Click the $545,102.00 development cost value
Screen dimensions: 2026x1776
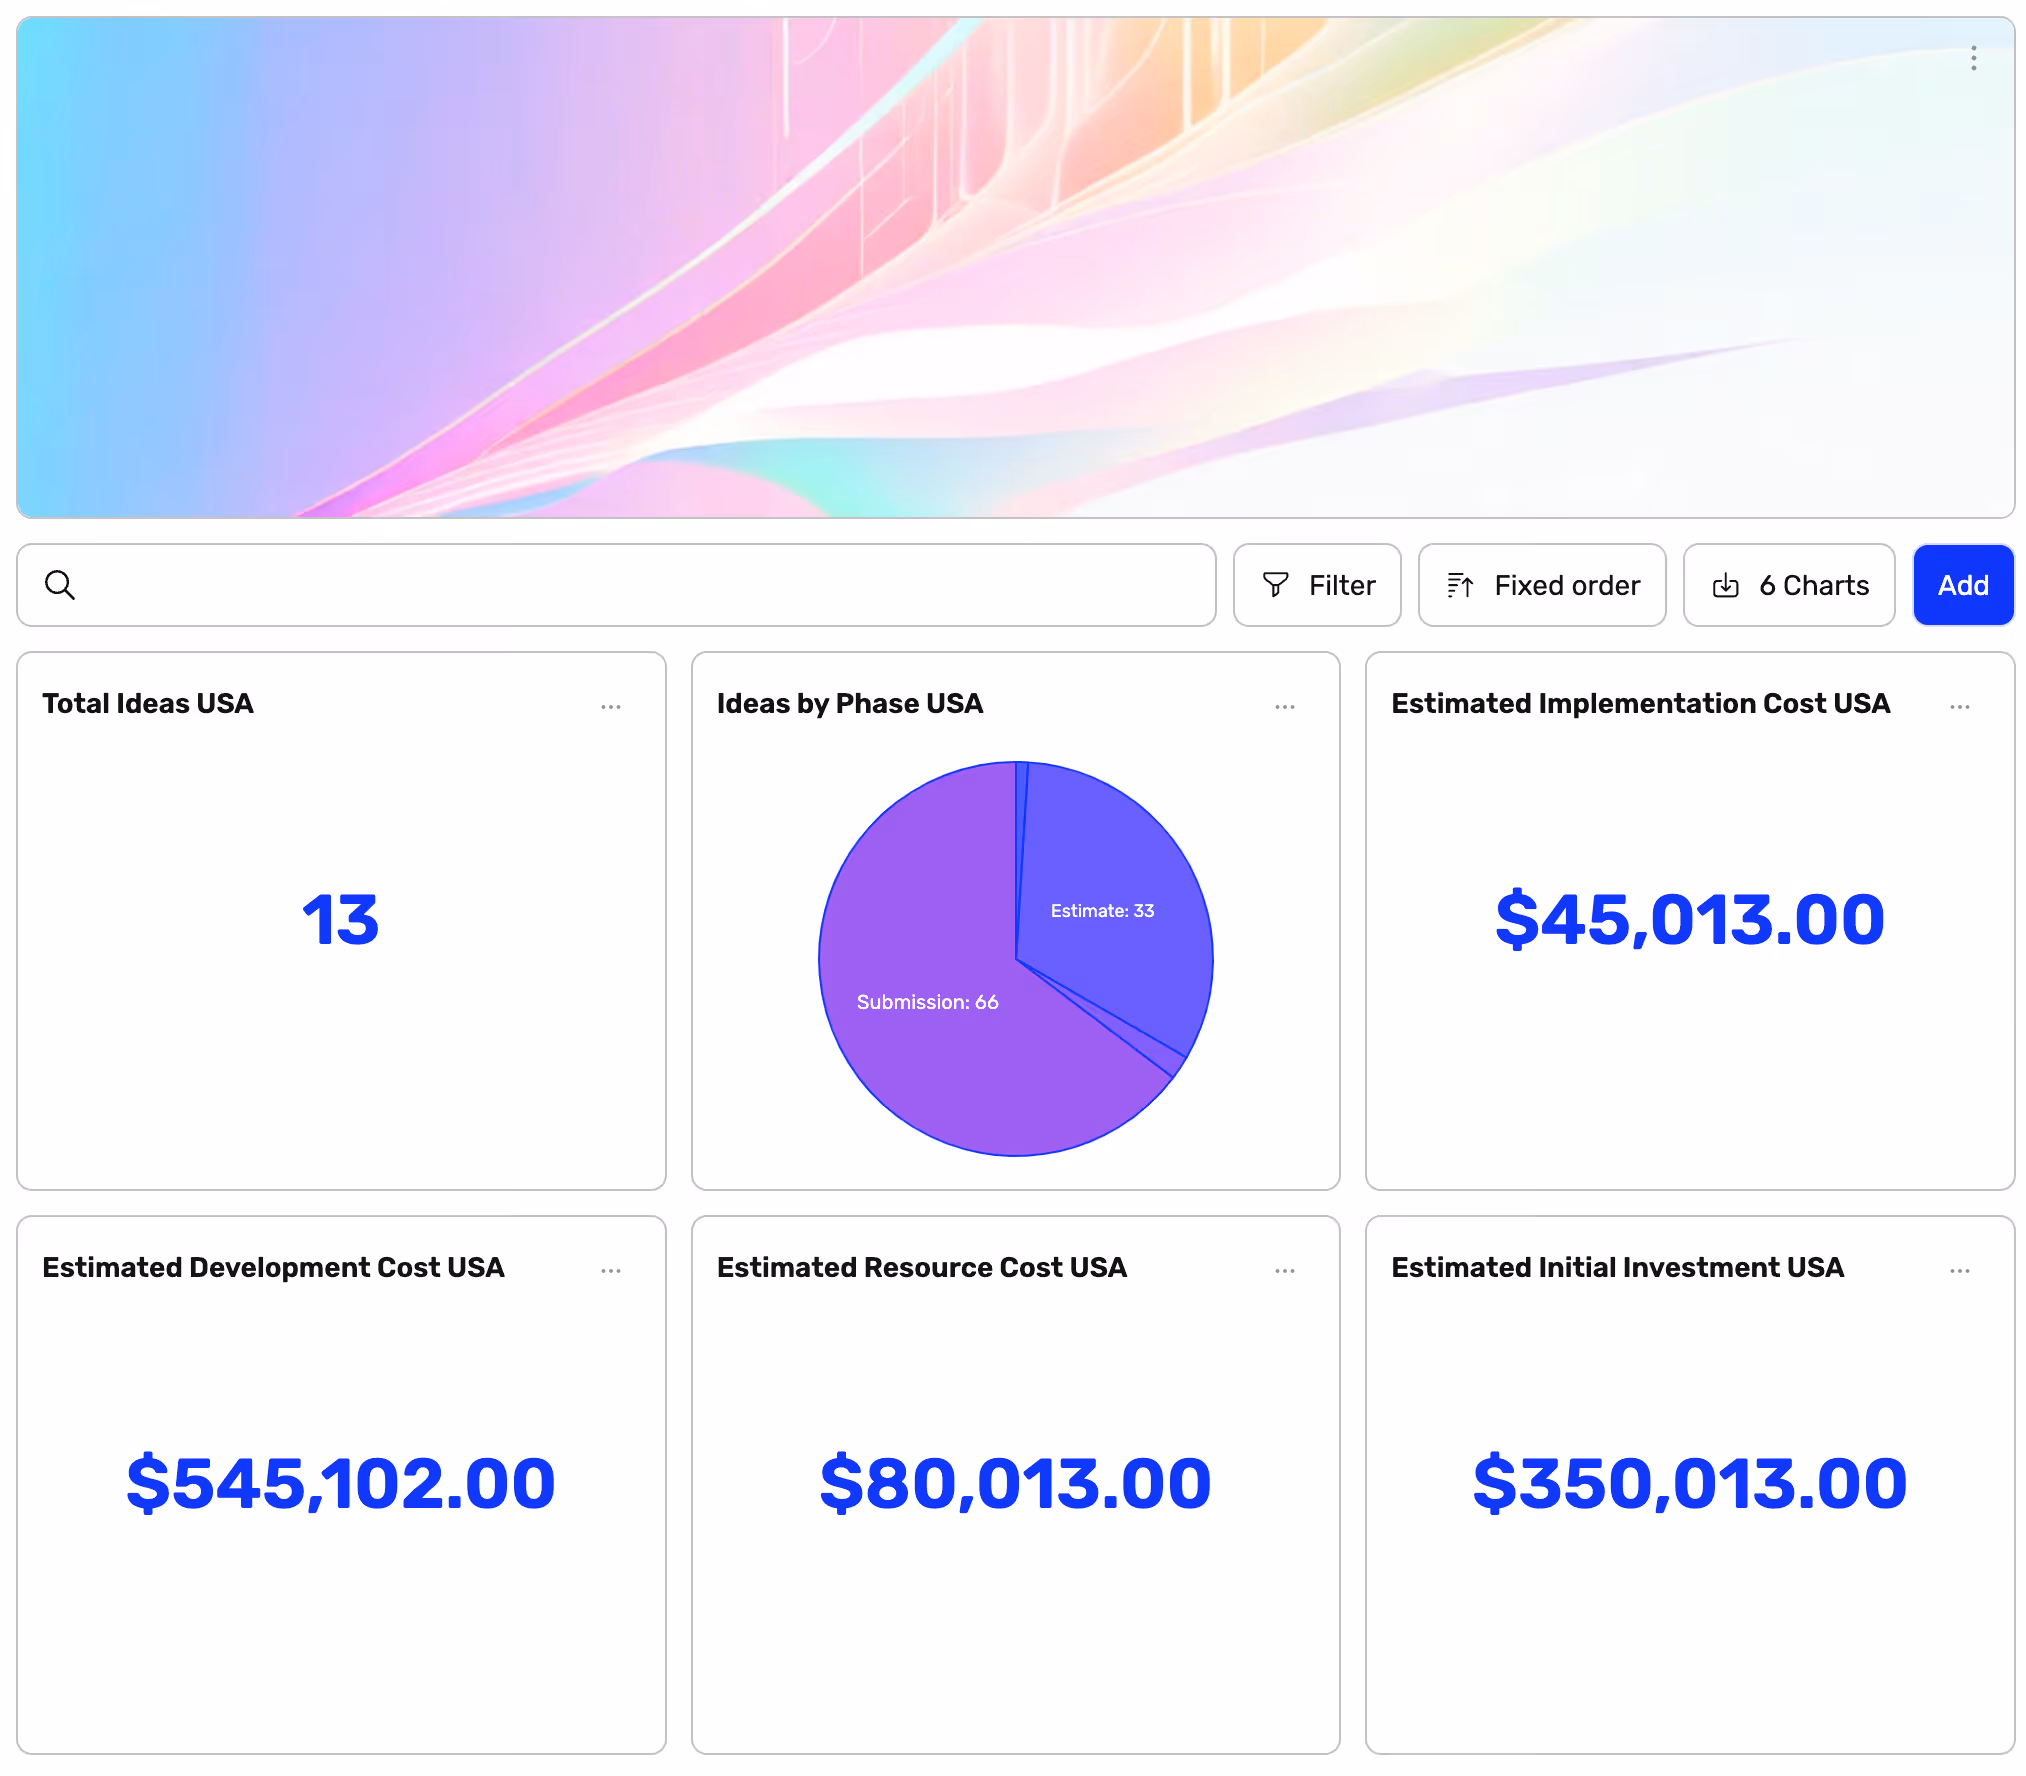point(341,1484)
